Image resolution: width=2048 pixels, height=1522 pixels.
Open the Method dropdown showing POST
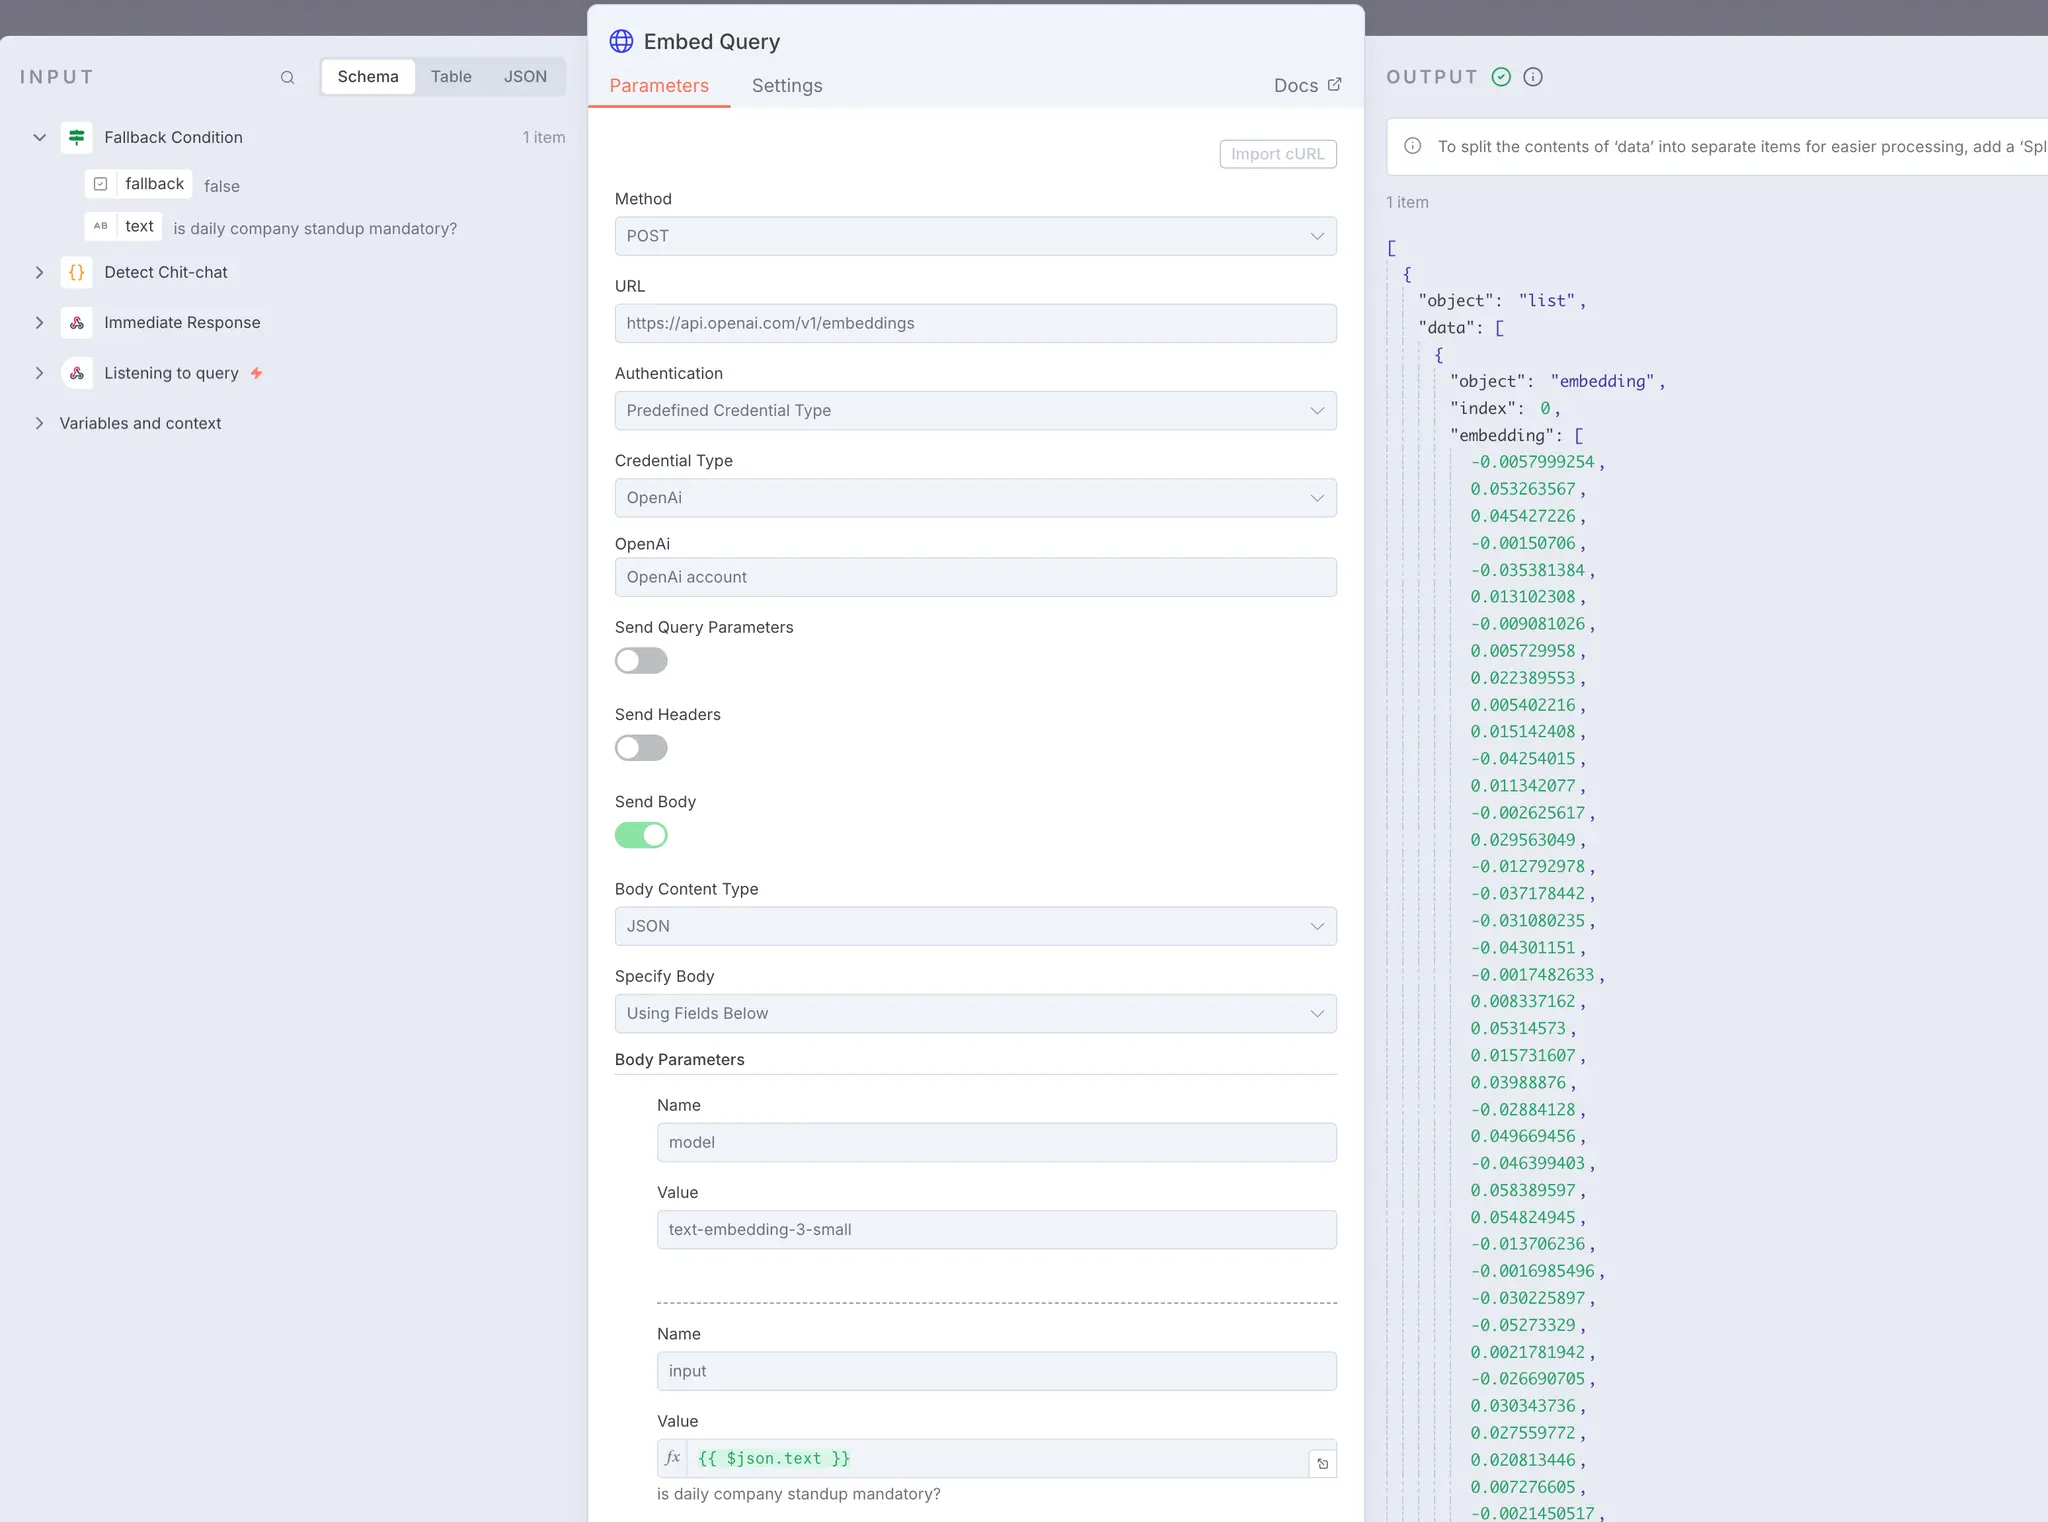(976, 236)
